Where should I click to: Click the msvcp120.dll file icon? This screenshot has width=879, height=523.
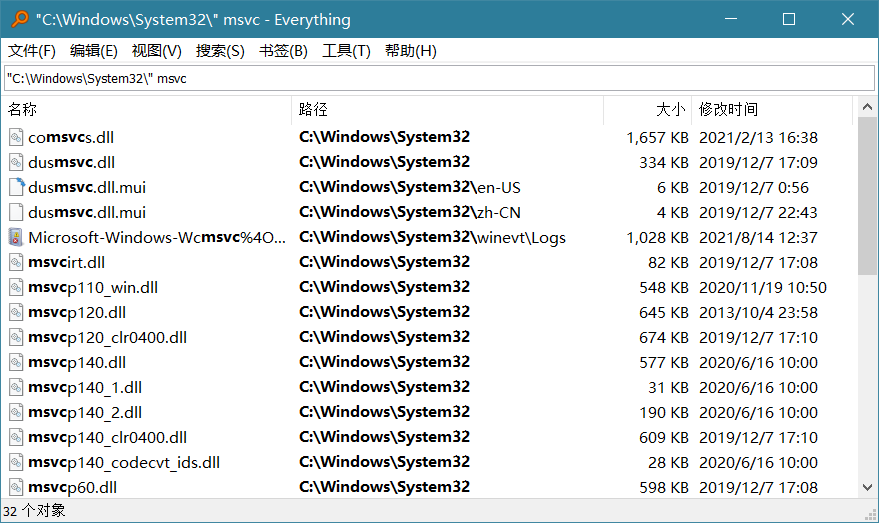tap(16, 312)
